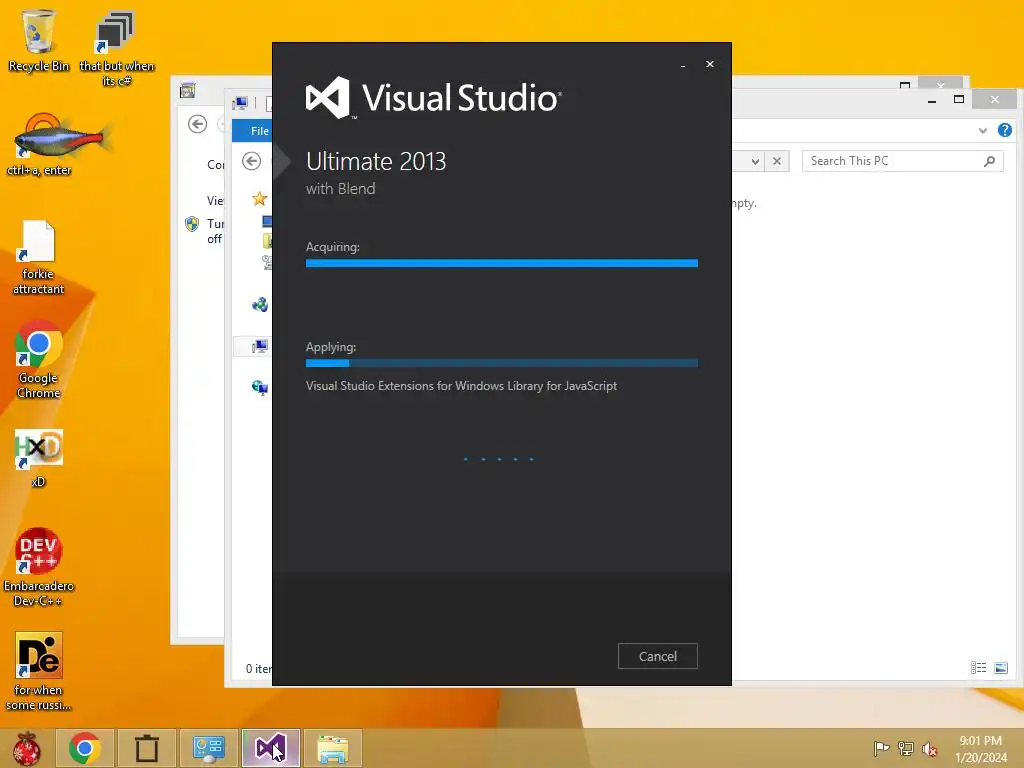Click the Start button ornament icon

pyautogui.click(x=27, y=748)
